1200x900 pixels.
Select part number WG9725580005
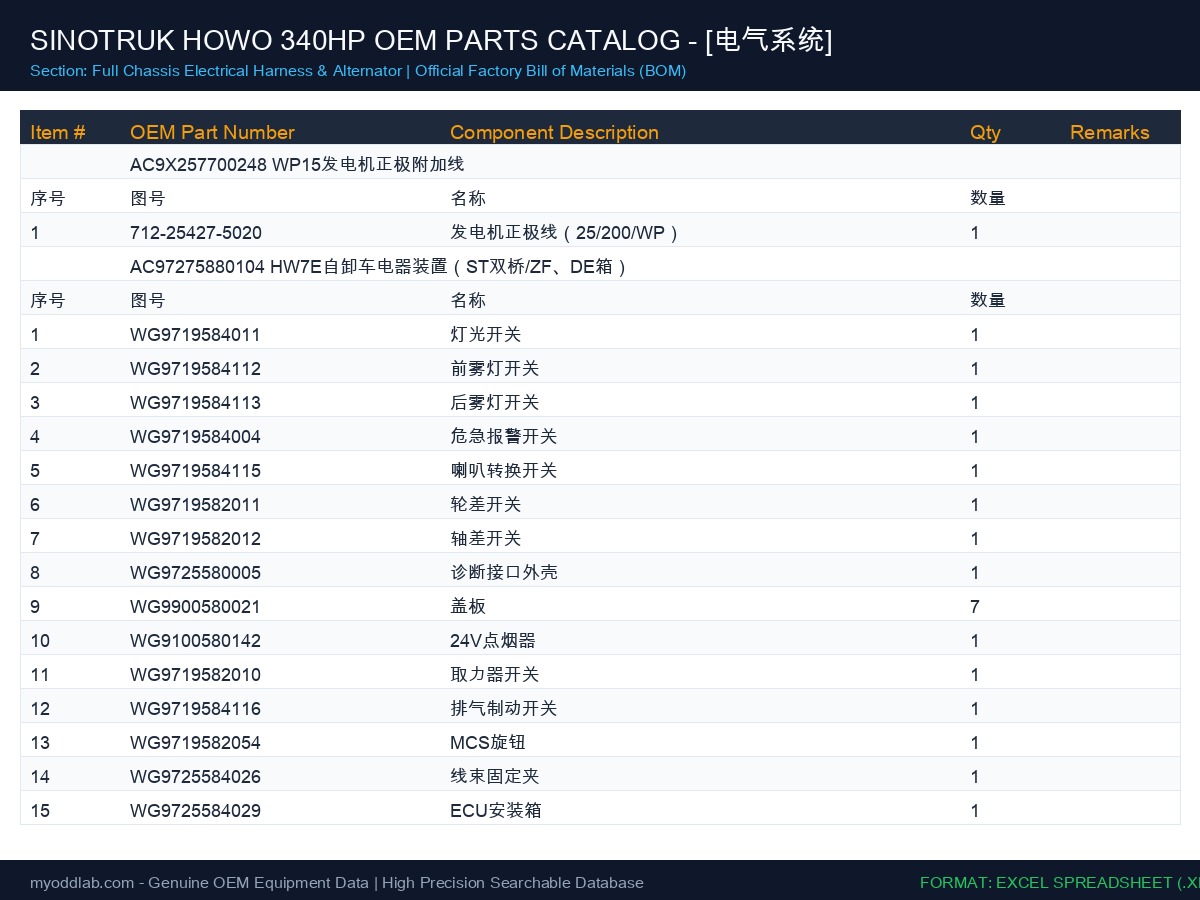195,573
